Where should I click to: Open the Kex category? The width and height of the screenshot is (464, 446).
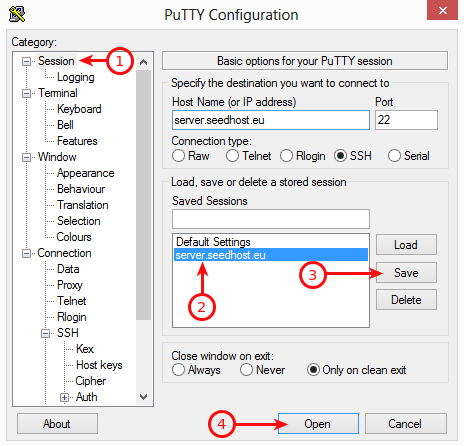[x=85, y=349]
